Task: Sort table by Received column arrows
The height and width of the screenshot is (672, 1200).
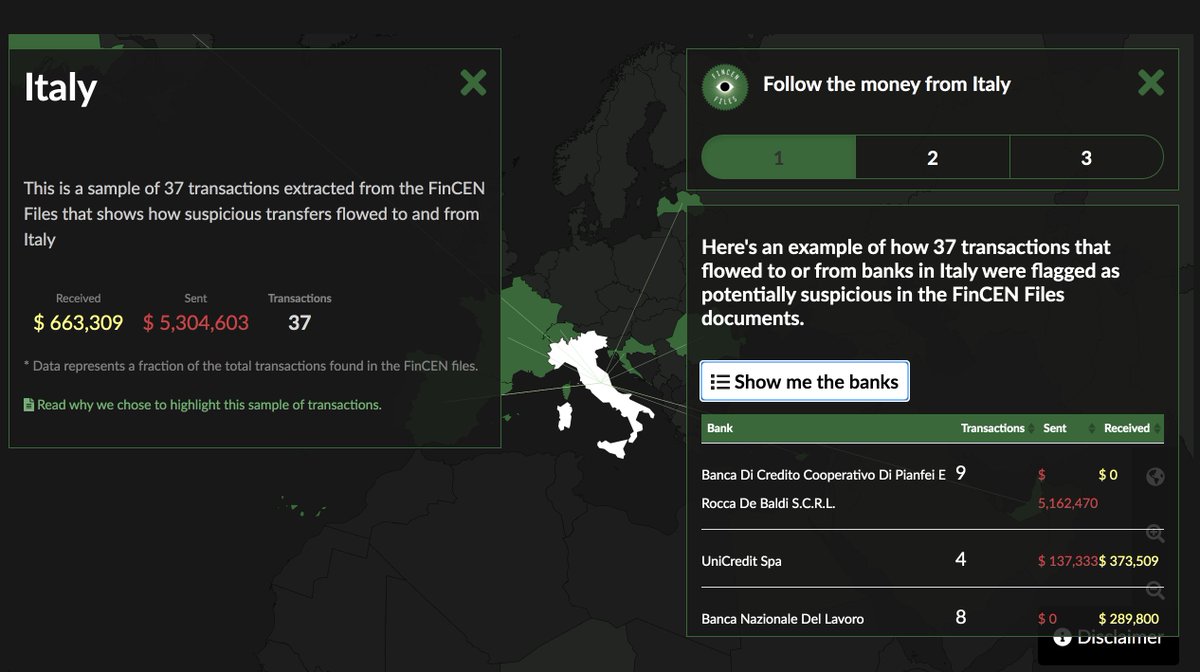Action: (1156, 428)
